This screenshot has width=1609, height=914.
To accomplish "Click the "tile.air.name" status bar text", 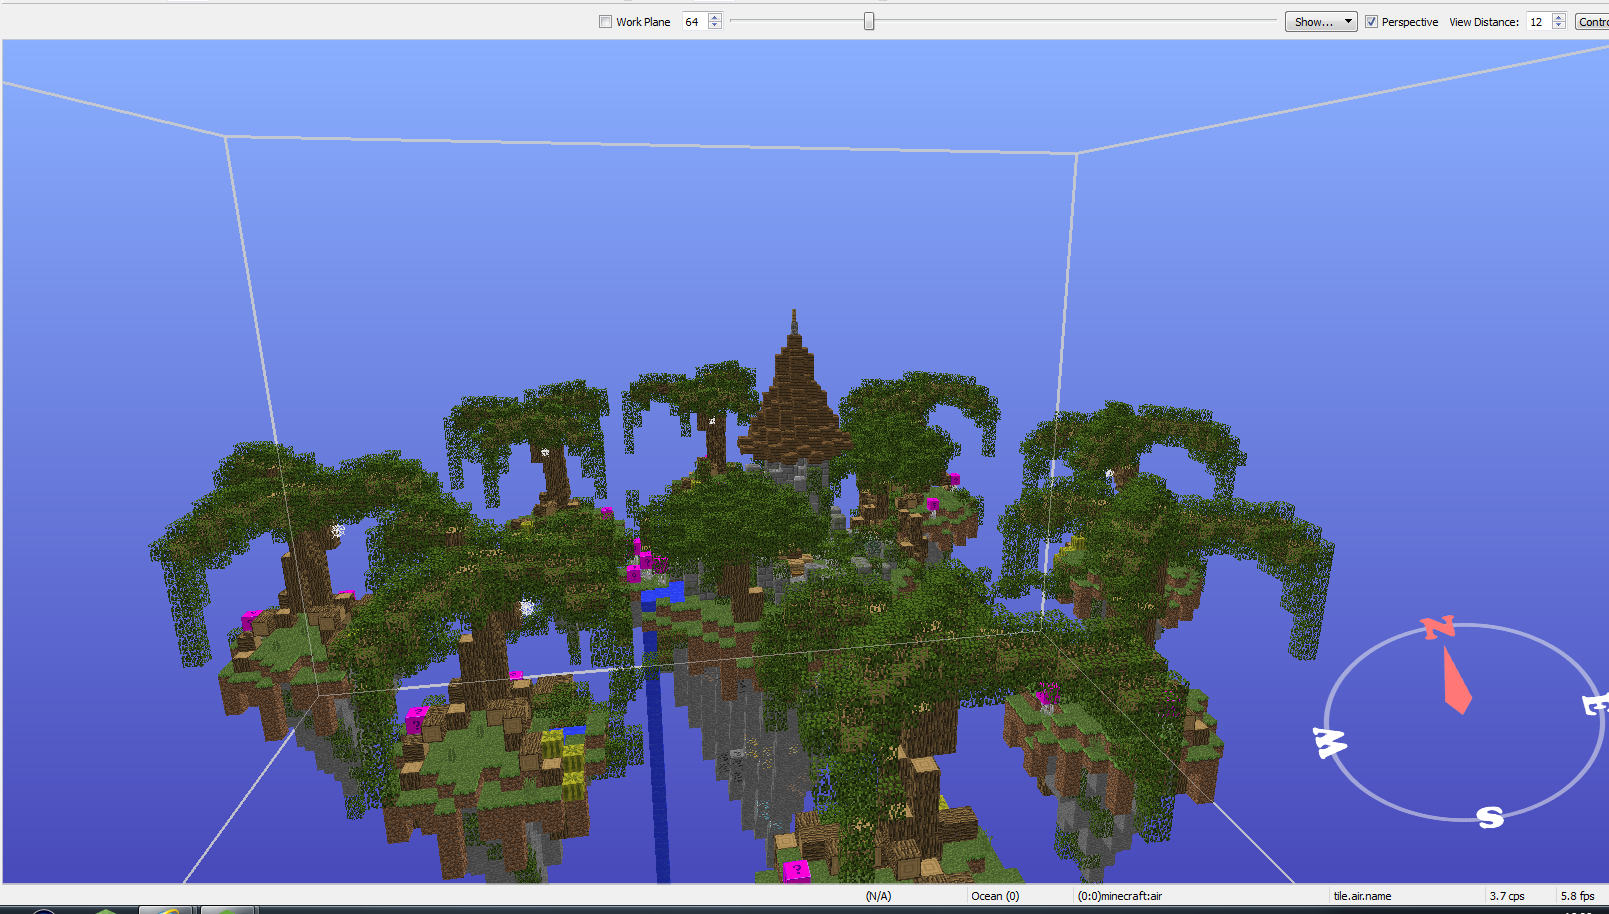I will (1362, 896).
